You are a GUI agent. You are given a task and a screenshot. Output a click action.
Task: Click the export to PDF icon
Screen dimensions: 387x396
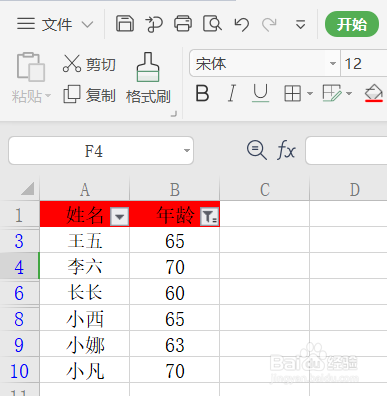[x=154, y=24]
